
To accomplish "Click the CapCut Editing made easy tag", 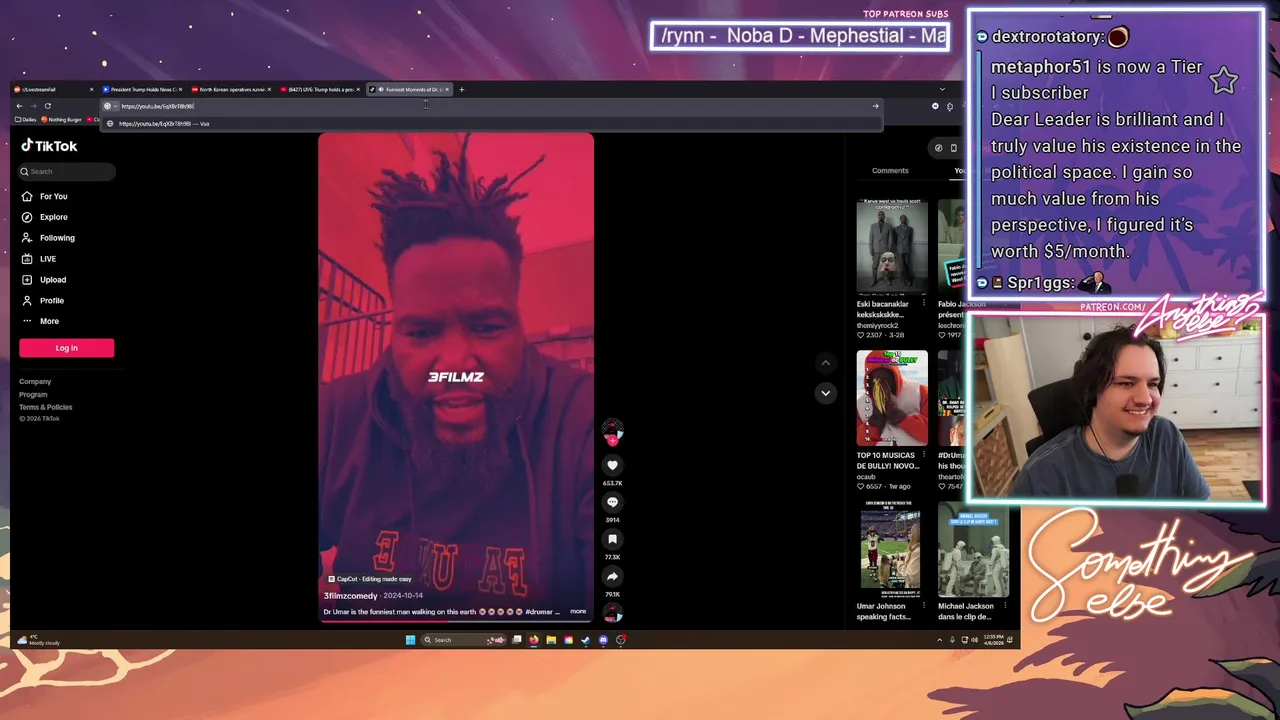I will pyautogui.click(x=370, y=579).
